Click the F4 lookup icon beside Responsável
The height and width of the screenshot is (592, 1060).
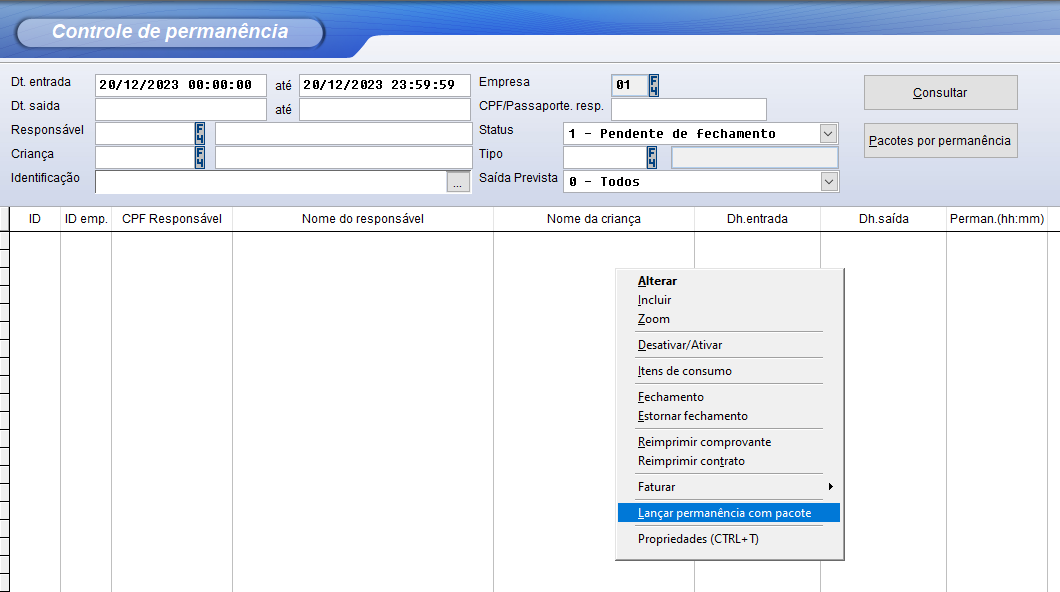point(200,133)
